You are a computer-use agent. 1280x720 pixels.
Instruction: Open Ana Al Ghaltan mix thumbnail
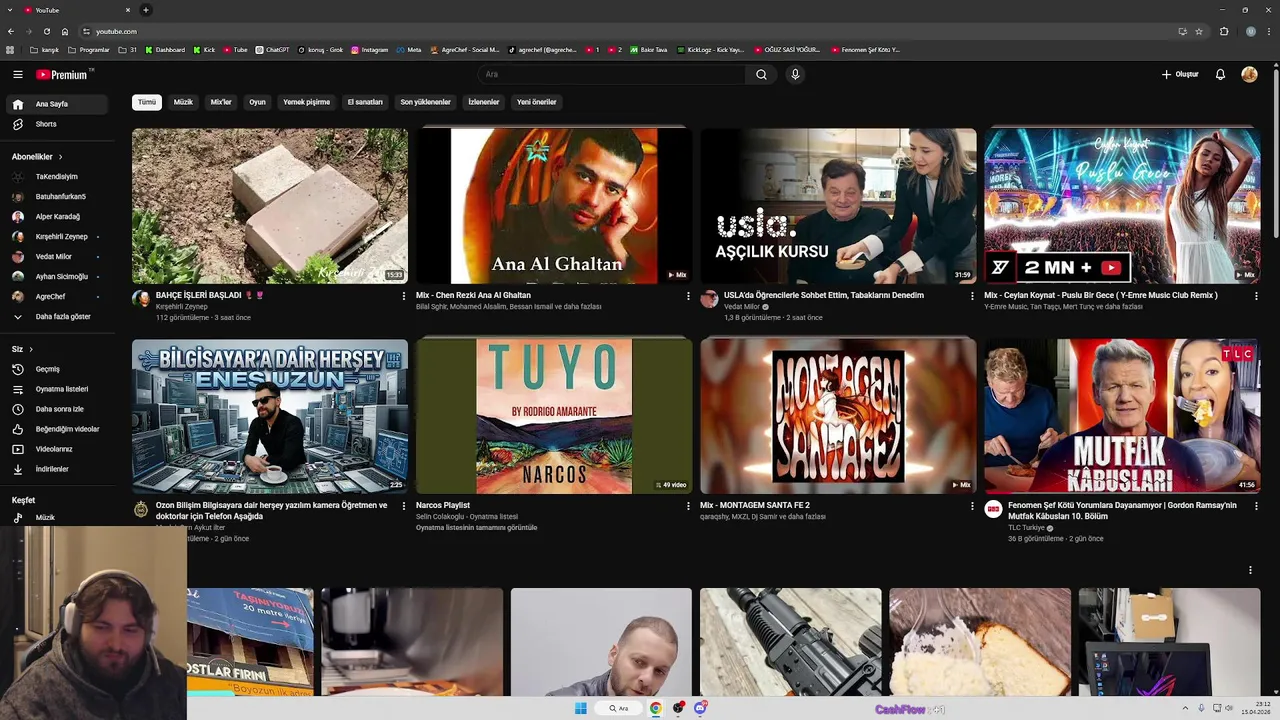(x=554, y=206)
